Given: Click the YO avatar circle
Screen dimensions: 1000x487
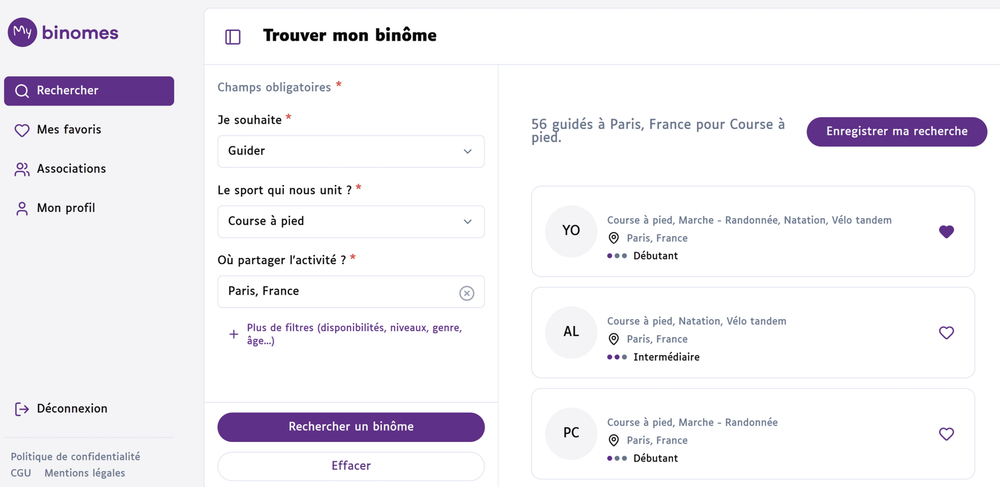Looking at the screenshot, I should [571, 231].
